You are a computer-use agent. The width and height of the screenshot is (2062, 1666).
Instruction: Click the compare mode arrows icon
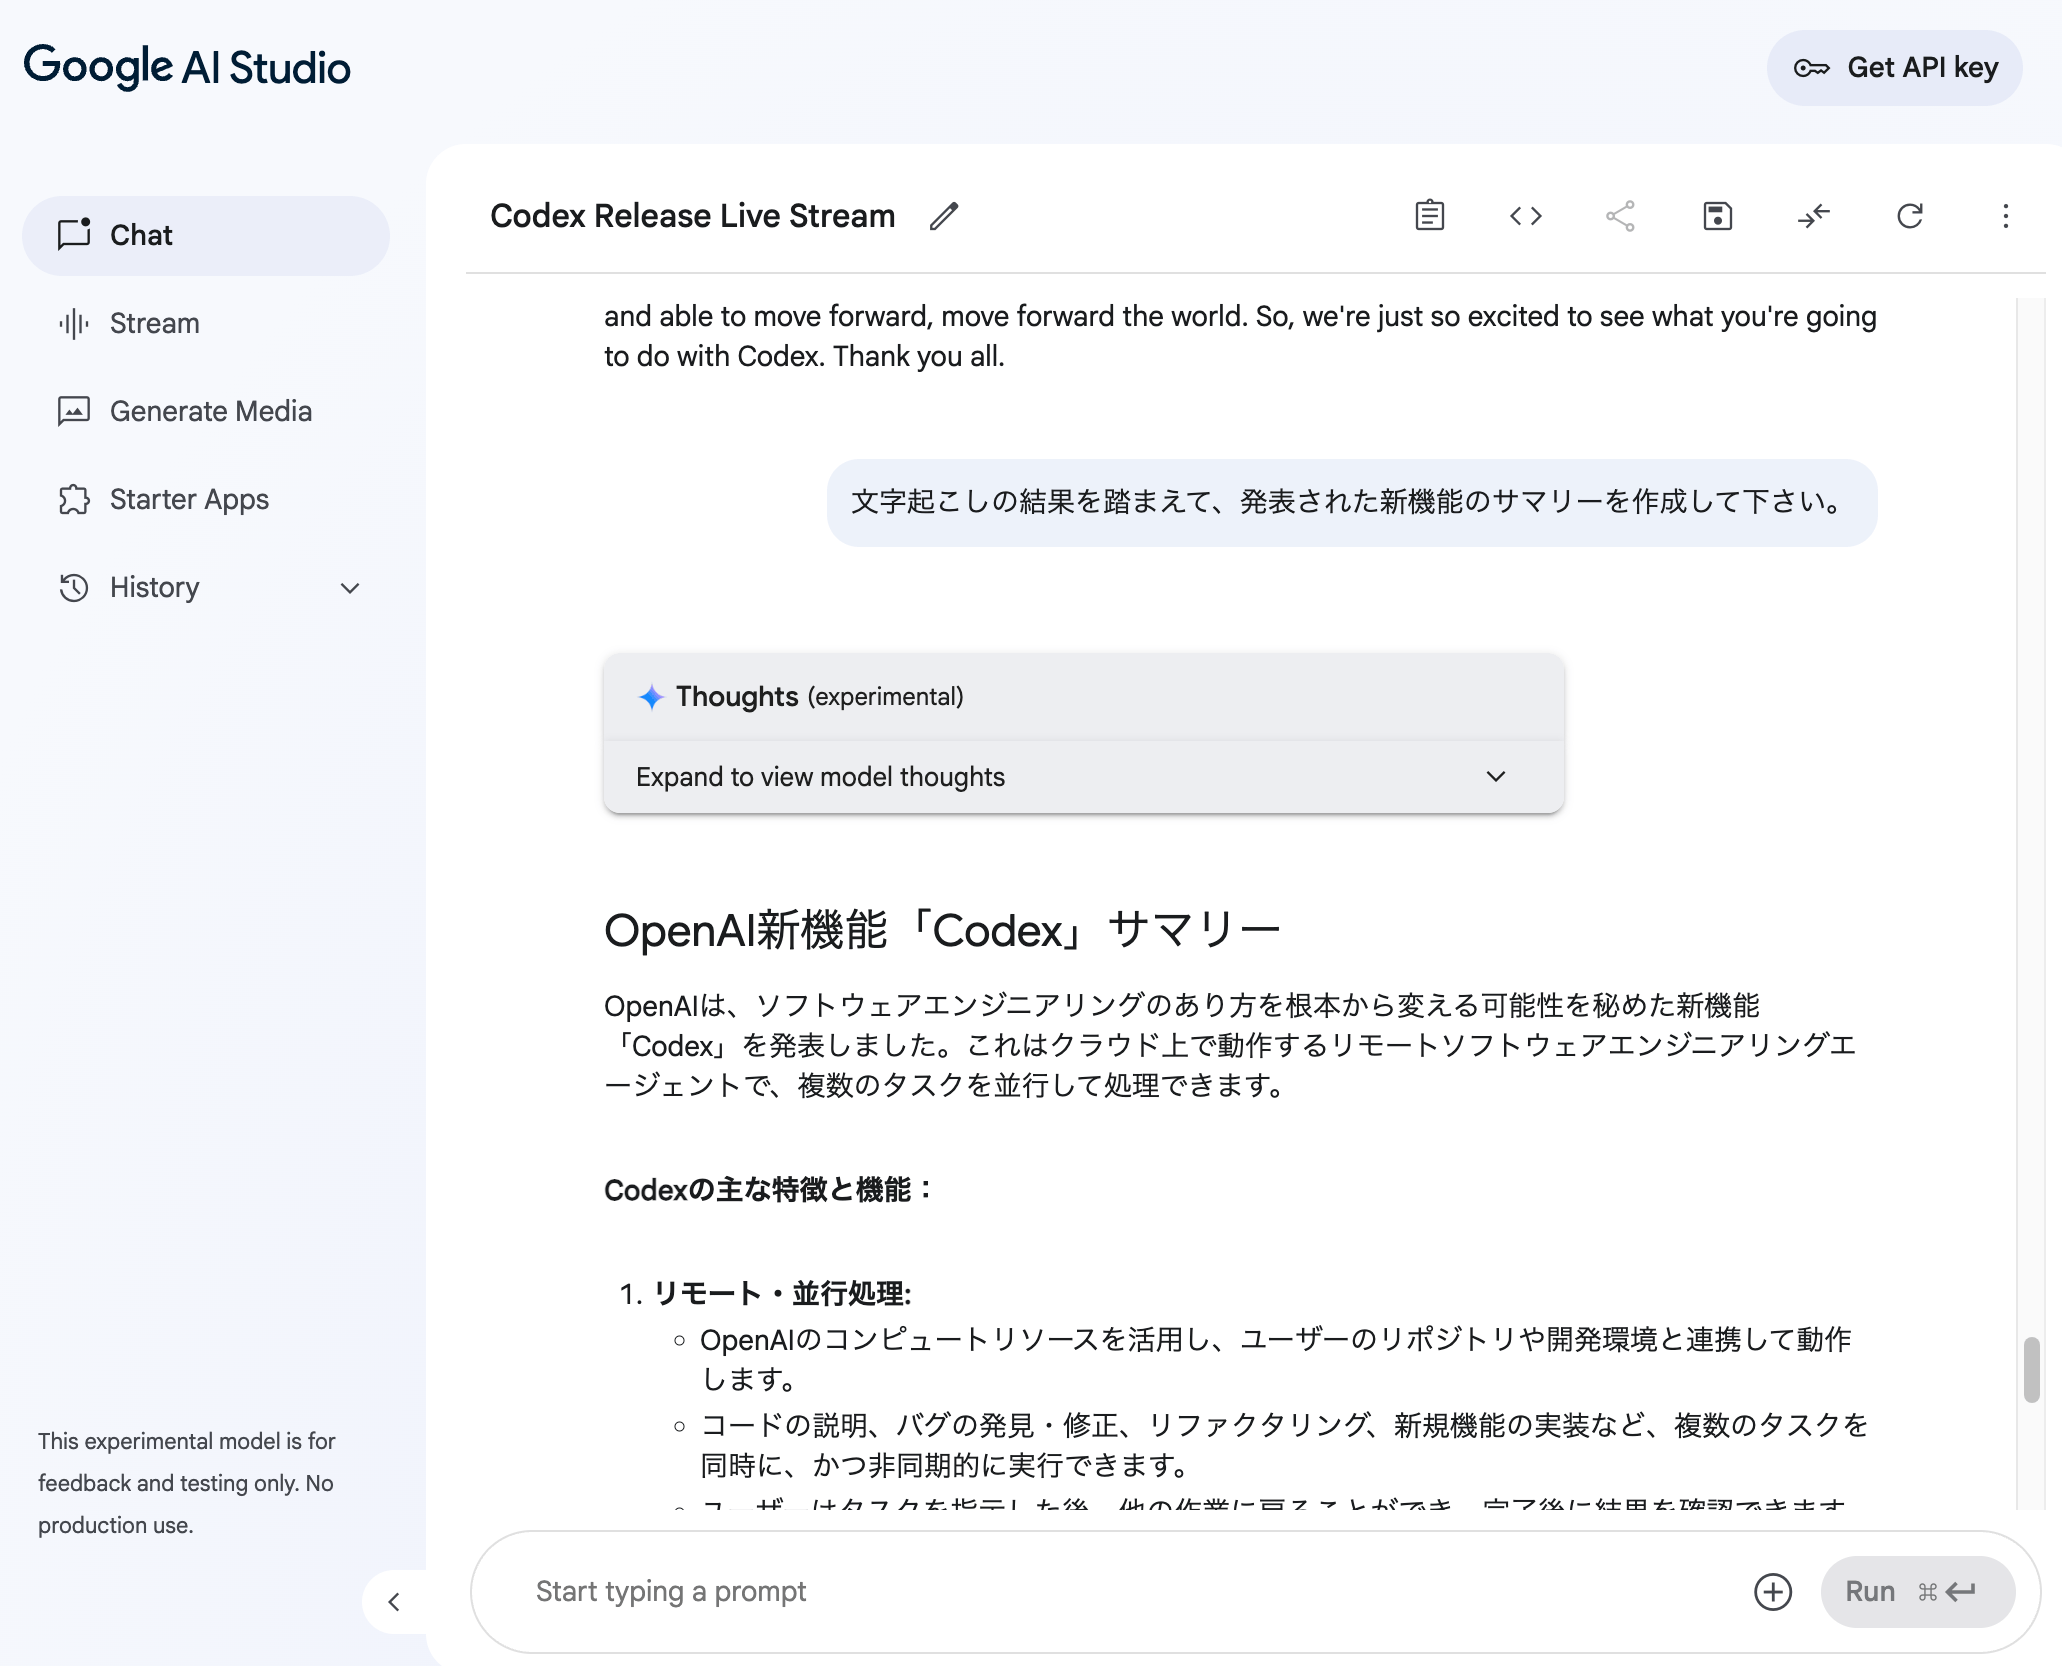(x=1813, y=216)
